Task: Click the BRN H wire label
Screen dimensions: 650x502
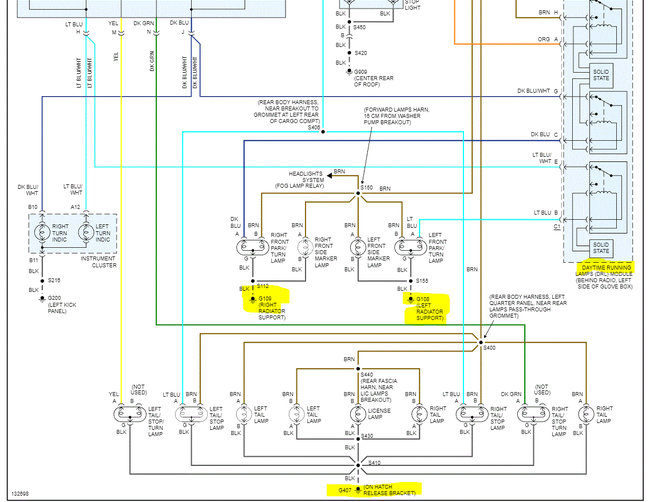Action: pyautogui.click(x=548, y=12)
